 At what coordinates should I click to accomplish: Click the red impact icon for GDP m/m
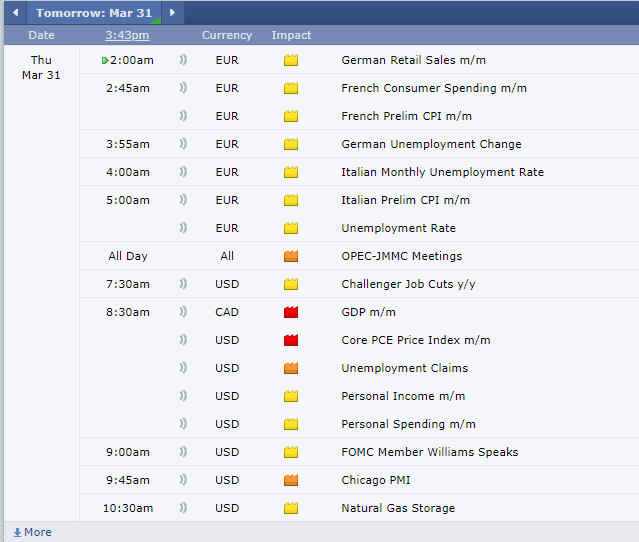(x=291, y=312)
